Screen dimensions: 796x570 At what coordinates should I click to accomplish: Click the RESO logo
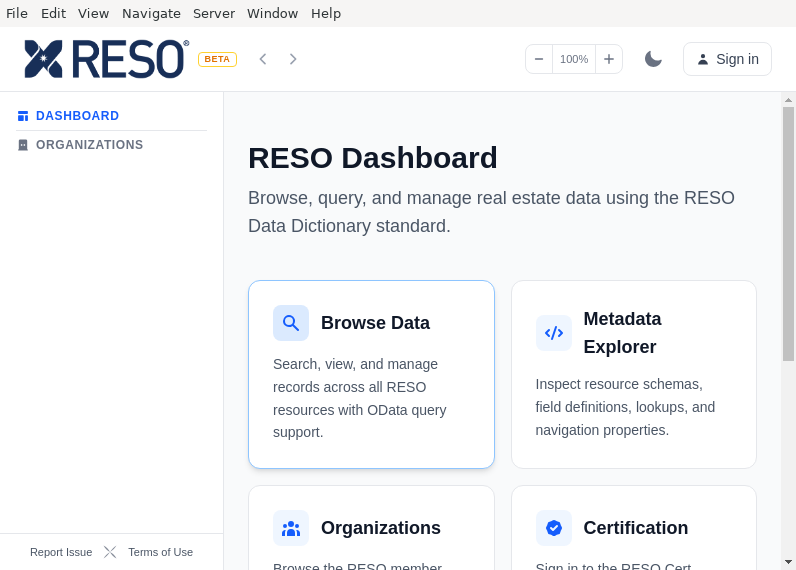(107, 59)
